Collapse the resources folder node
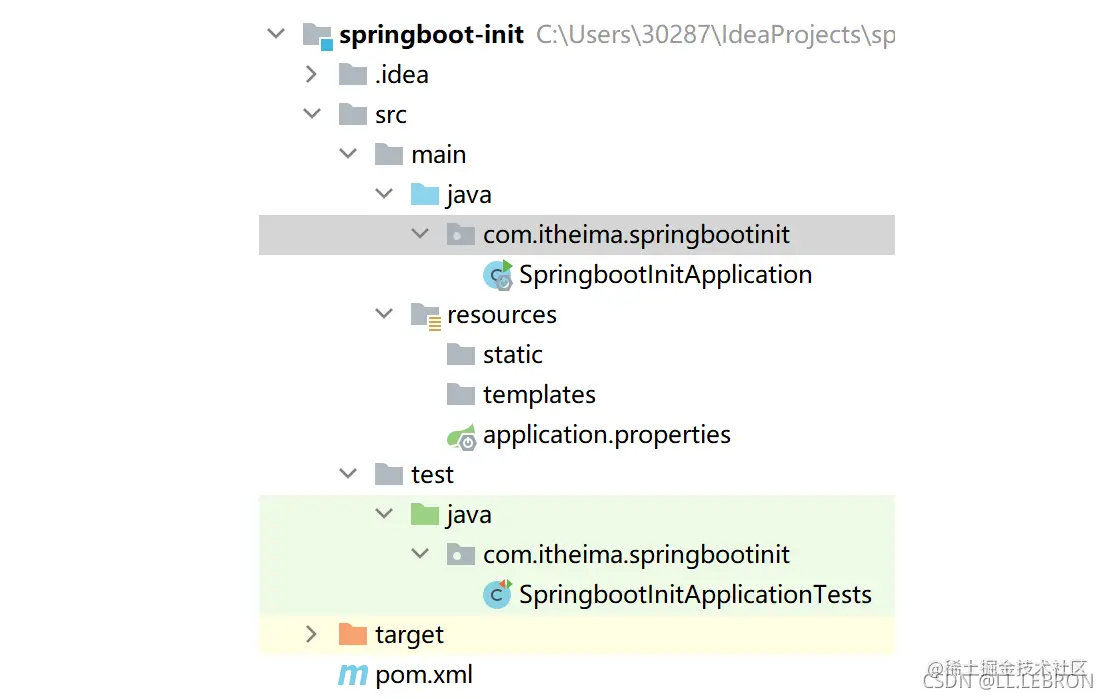This screenshot has width=1108, height=699. coord(383,315)
